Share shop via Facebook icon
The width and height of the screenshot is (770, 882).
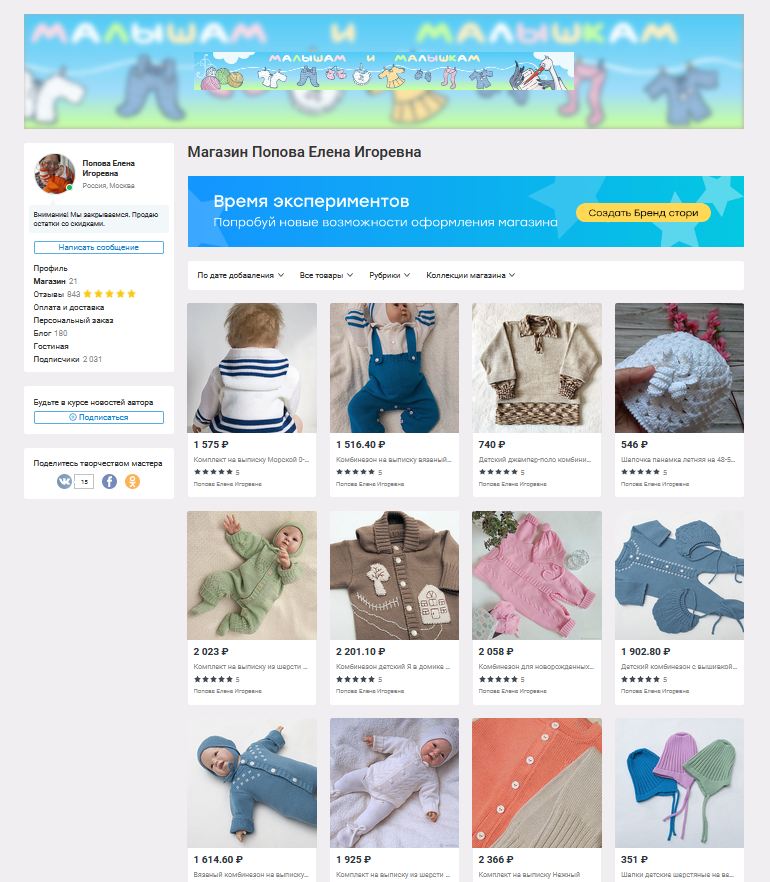(x=109, y=482)
